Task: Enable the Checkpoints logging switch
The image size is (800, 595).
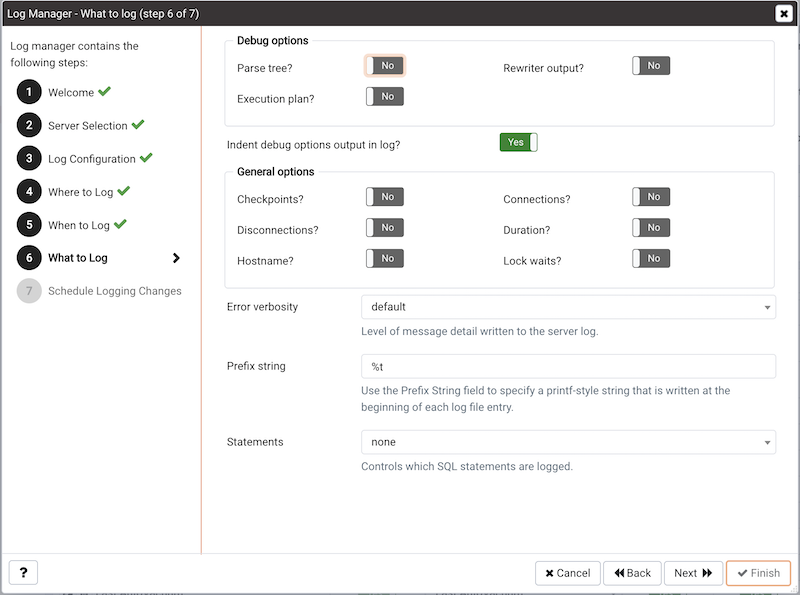Action: pos(385,197)
